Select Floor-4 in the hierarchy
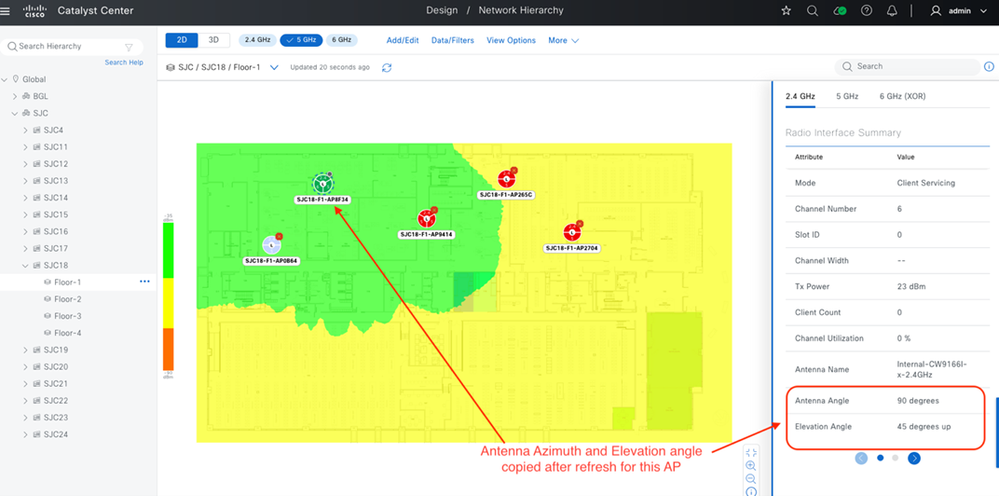This screenshot has height=496, width=999. pyautogui.click(x=68, y=333)
